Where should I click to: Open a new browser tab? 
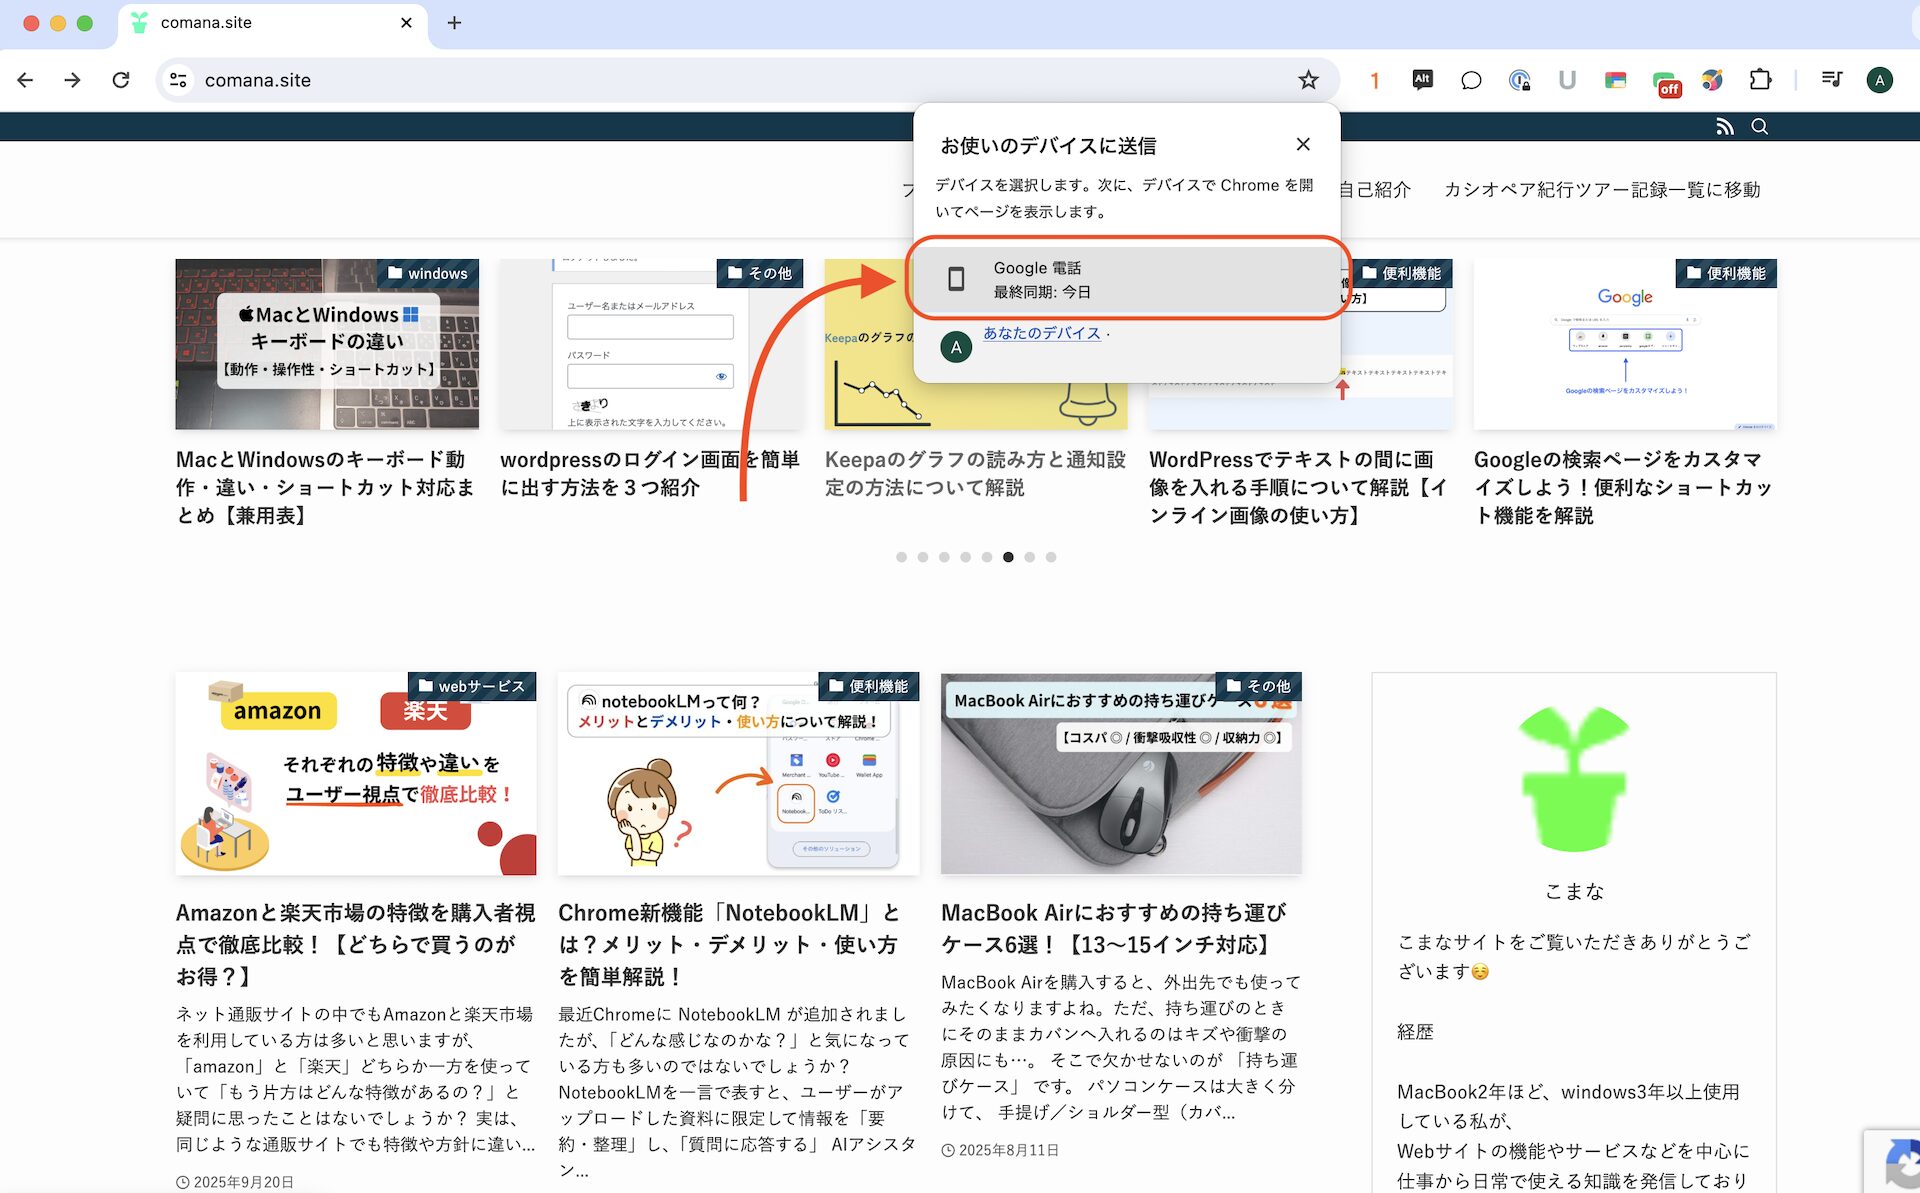[454, 23]
